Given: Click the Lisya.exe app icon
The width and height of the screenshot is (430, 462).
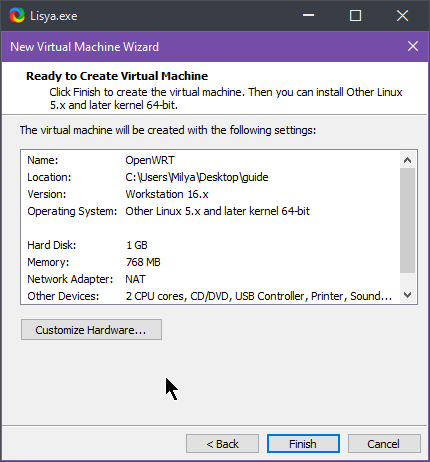Looking at the screenshot, I should tap(17, 16).
